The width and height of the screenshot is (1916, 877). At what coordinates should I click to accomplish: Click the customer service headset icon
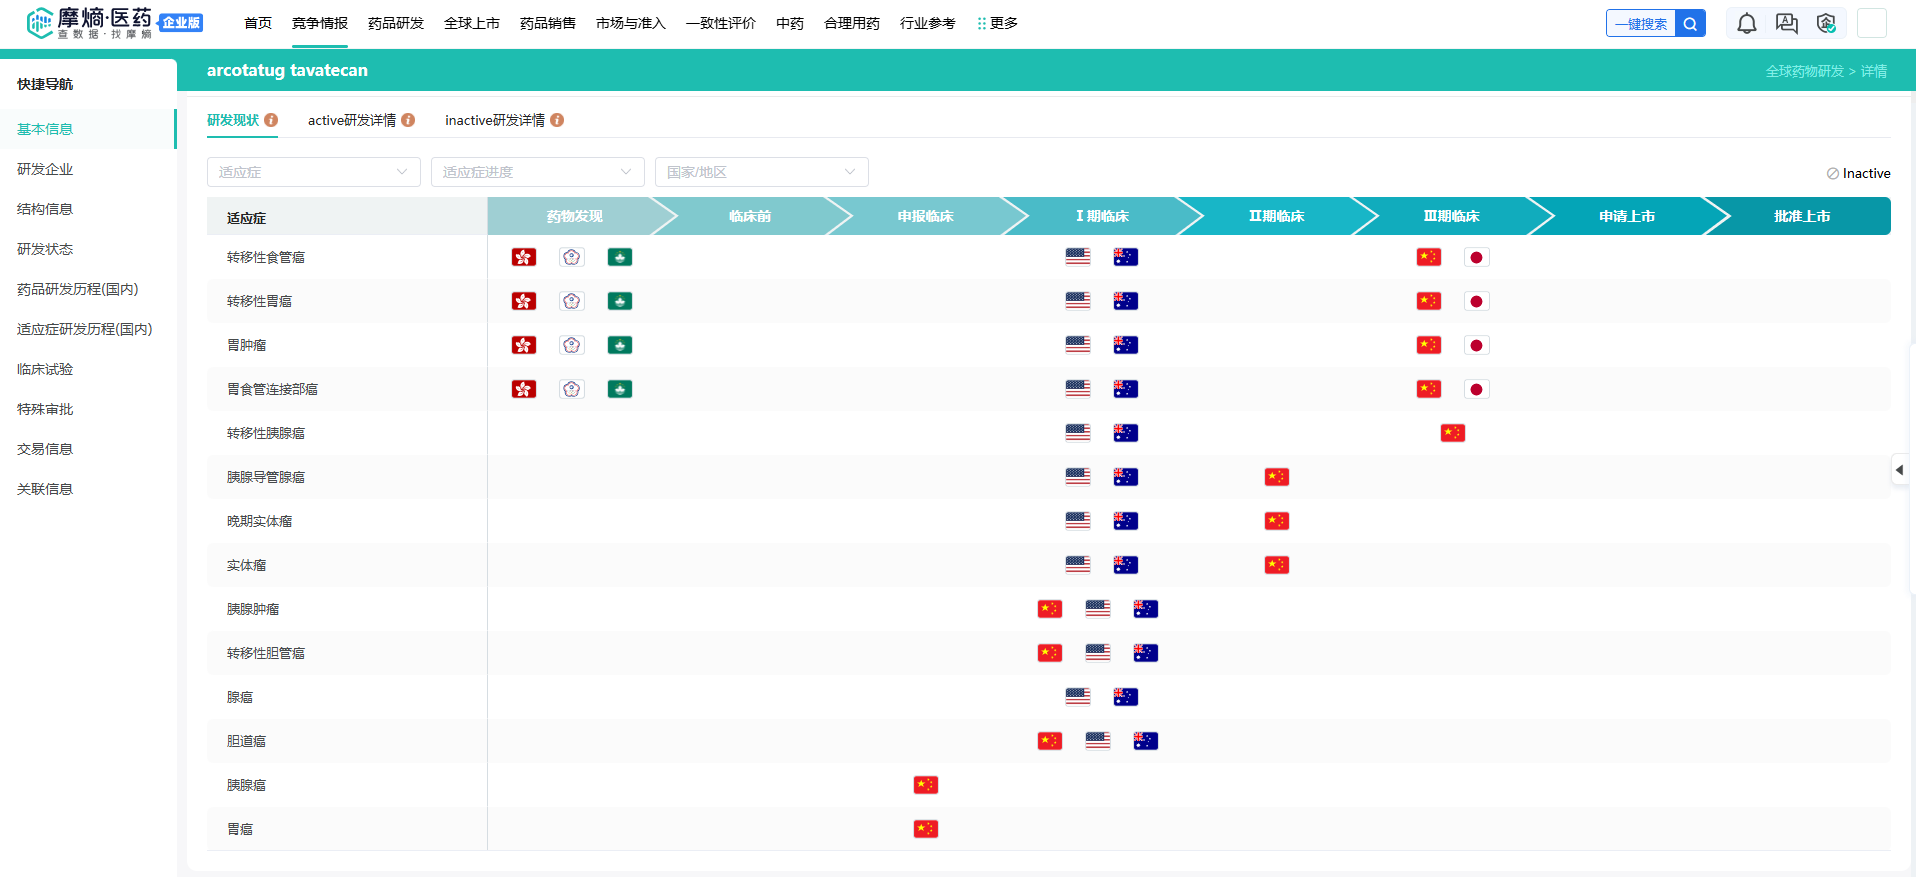pos(1826,24)
